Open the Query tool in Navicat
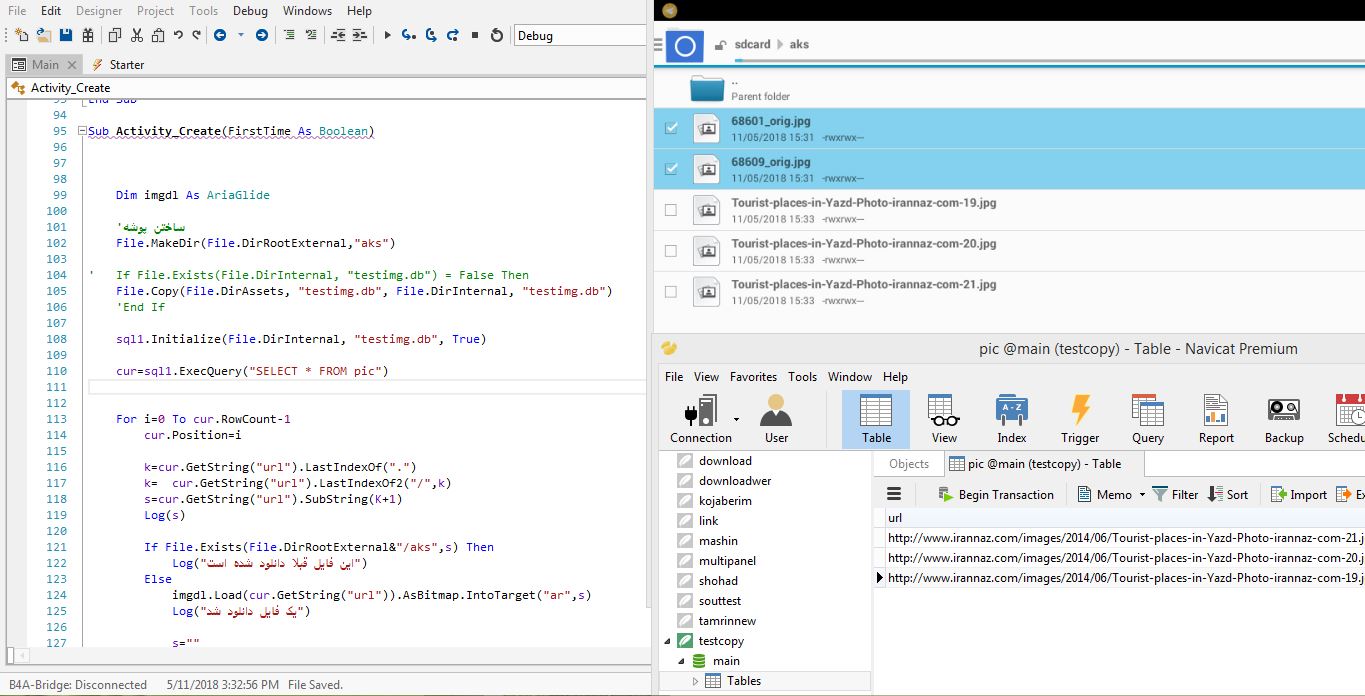The width and height of the screenshot is (1365, 696). [1148, 418]
